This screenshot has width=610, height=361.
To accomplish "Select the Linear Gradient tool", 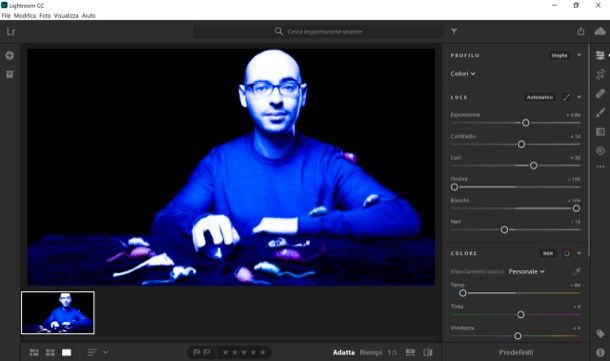I will (600, 132).
